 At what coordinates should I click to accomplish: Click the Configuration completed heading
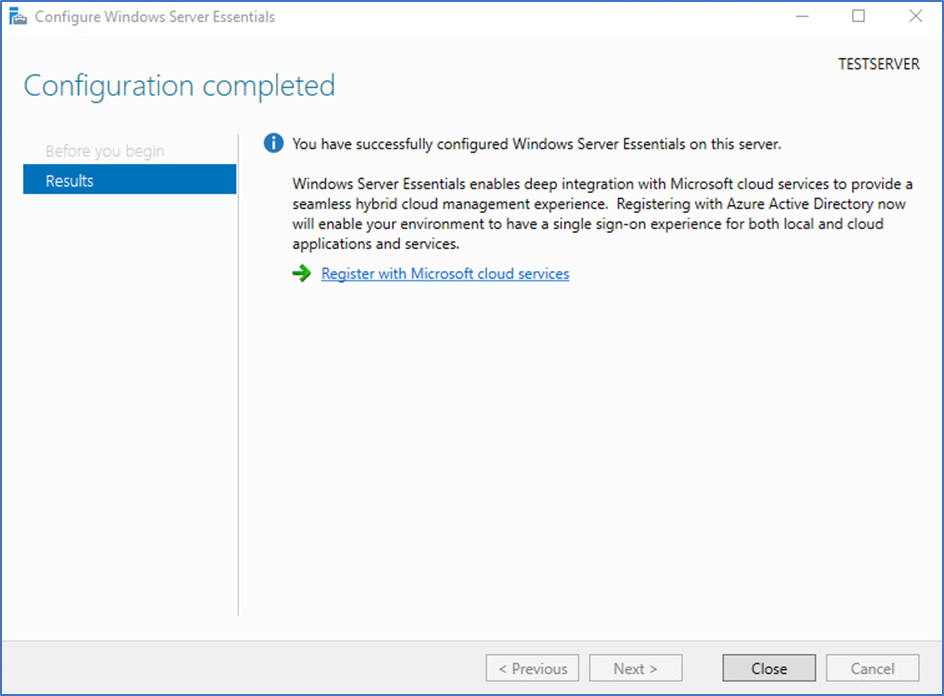(x=179, y=86)
